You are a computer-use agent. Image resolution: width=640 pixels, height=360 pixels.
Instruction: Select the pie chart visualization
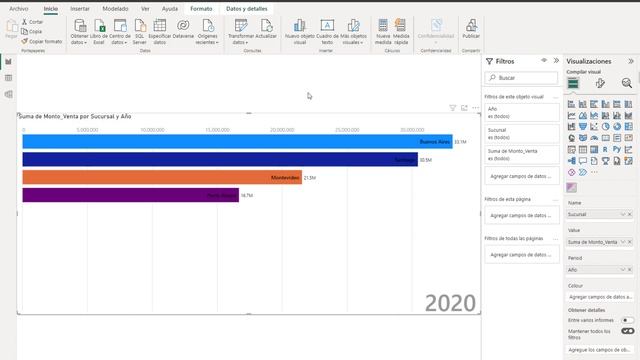(605, 127)
